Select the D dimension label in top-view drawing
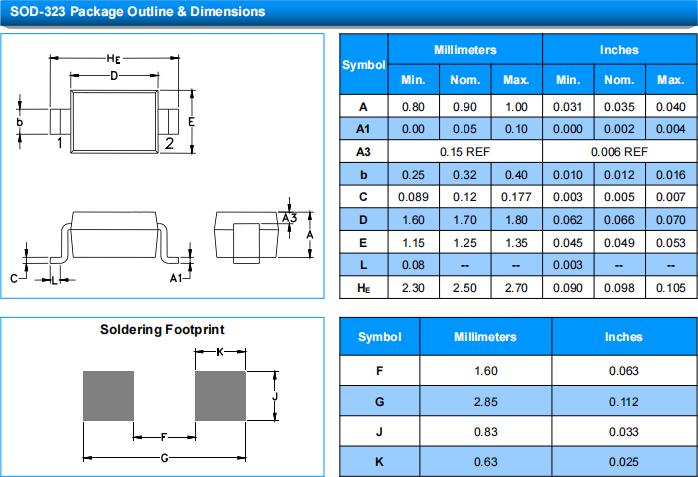This screenshot has width=698, height=477. (x=114, y=76)
